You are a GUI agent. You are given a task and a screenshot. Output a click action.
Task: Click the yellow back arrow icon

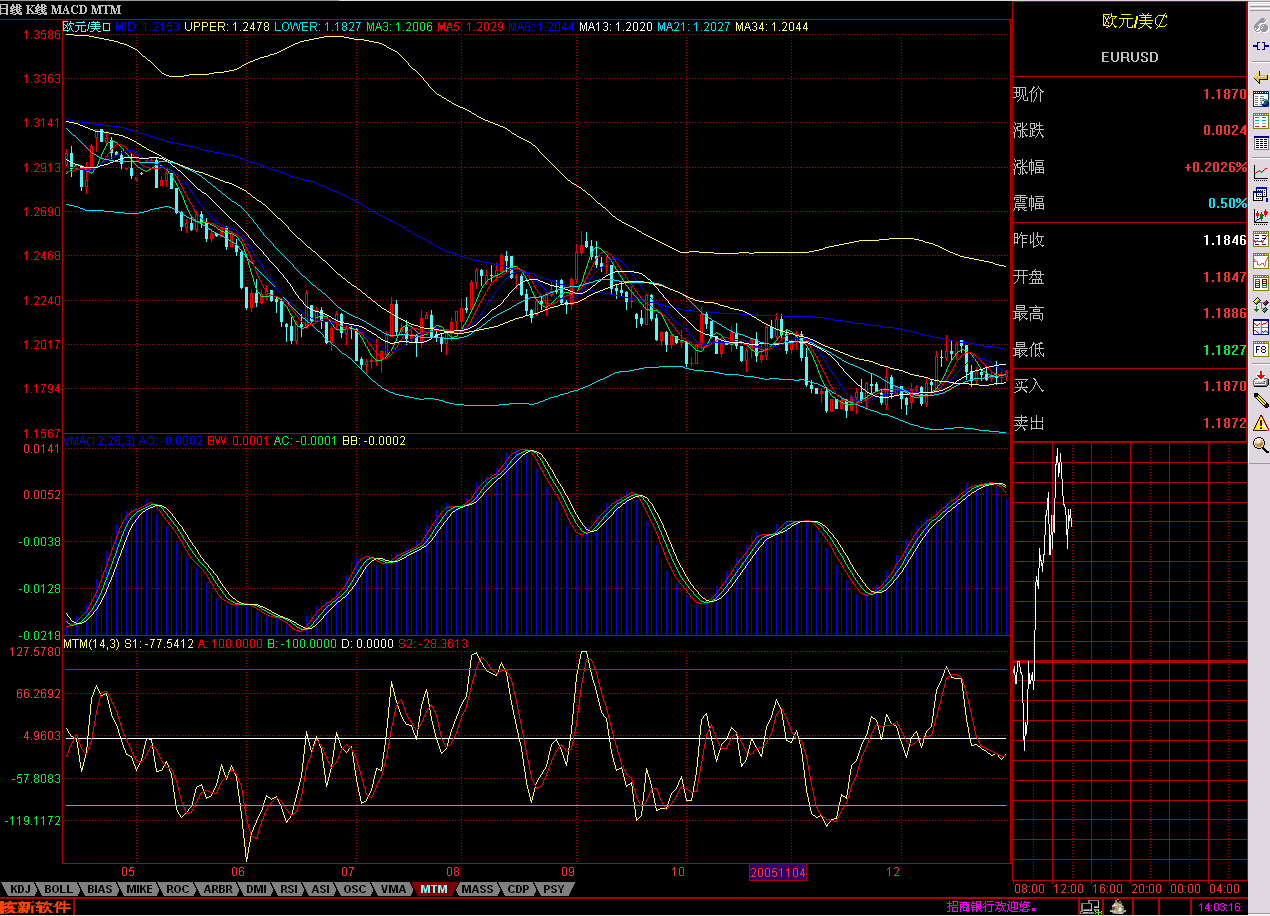click(1261, 77)
